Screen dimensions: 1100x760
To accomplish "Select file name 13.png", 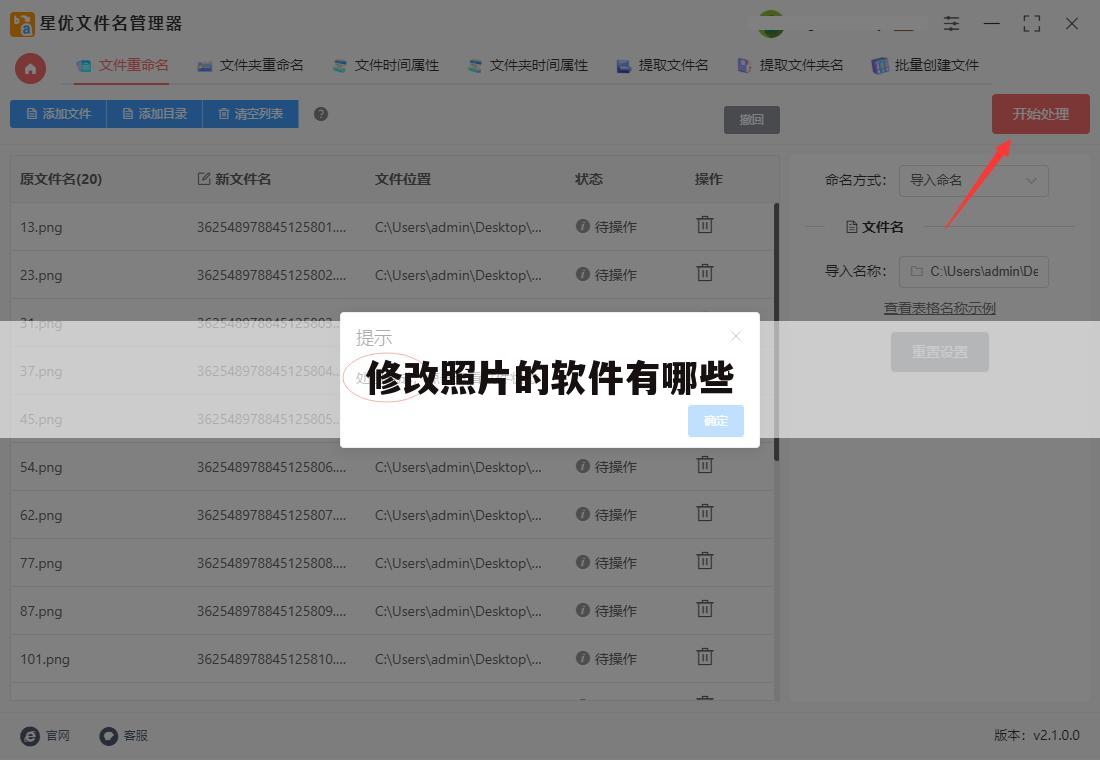I will pyautogui.click(x=41, y=227).
